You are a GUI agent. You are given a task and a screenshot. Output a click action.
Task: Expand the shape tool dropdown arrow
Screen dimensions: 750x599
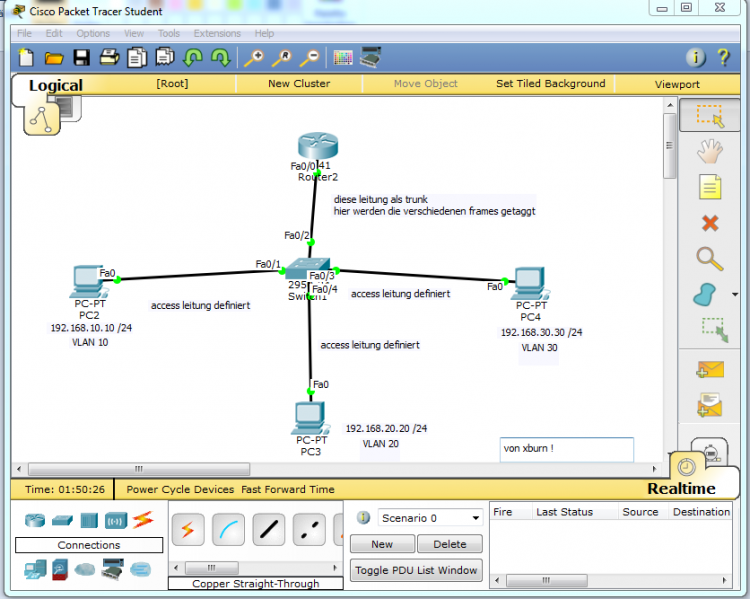[735, 294]
